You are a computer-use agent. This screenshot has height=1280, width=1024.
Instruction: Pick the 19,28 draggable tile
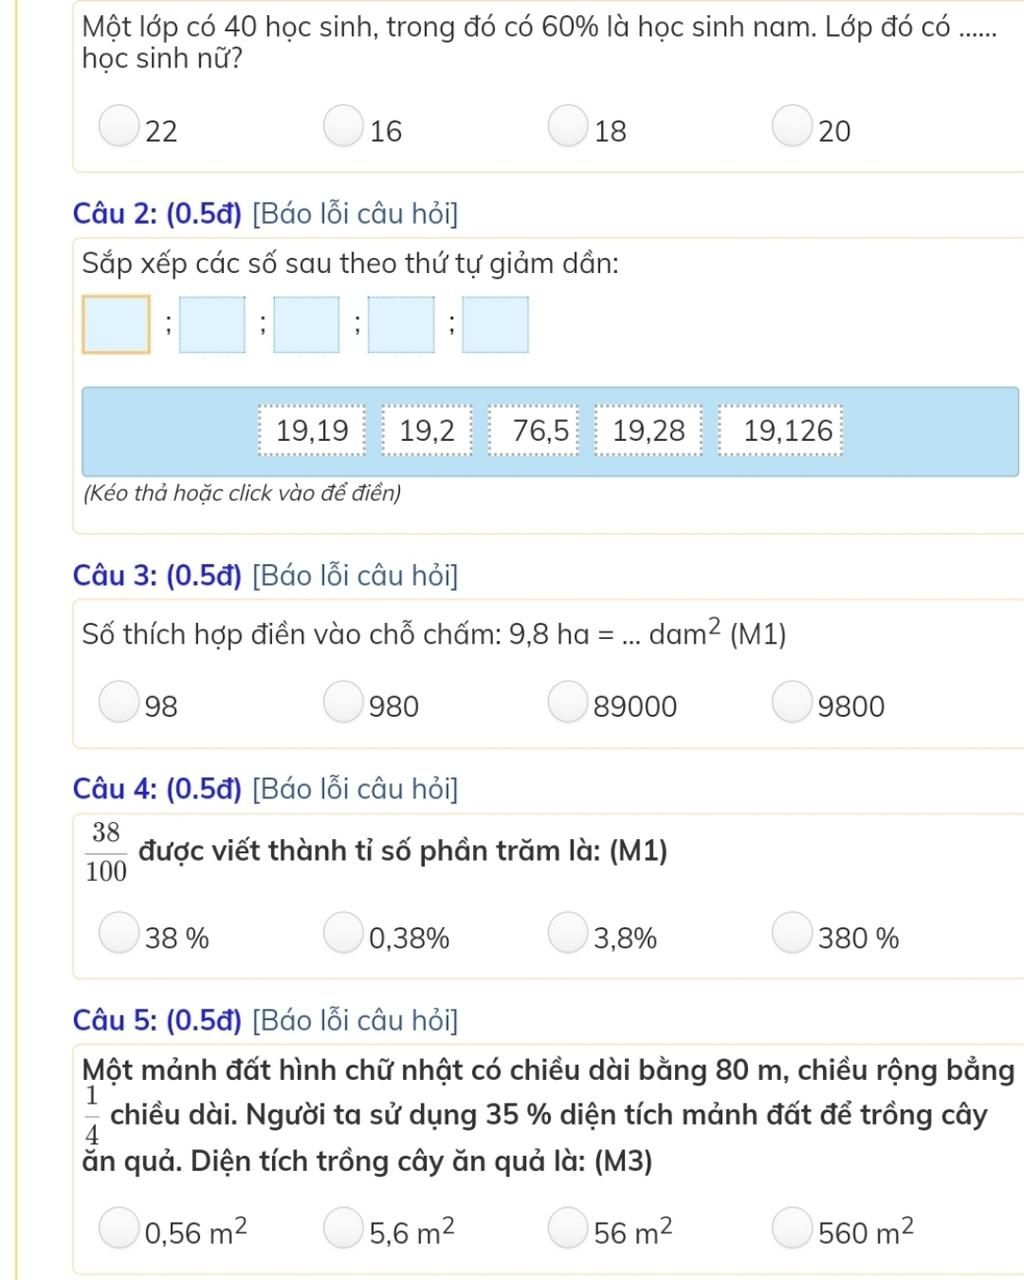(649, 431)
